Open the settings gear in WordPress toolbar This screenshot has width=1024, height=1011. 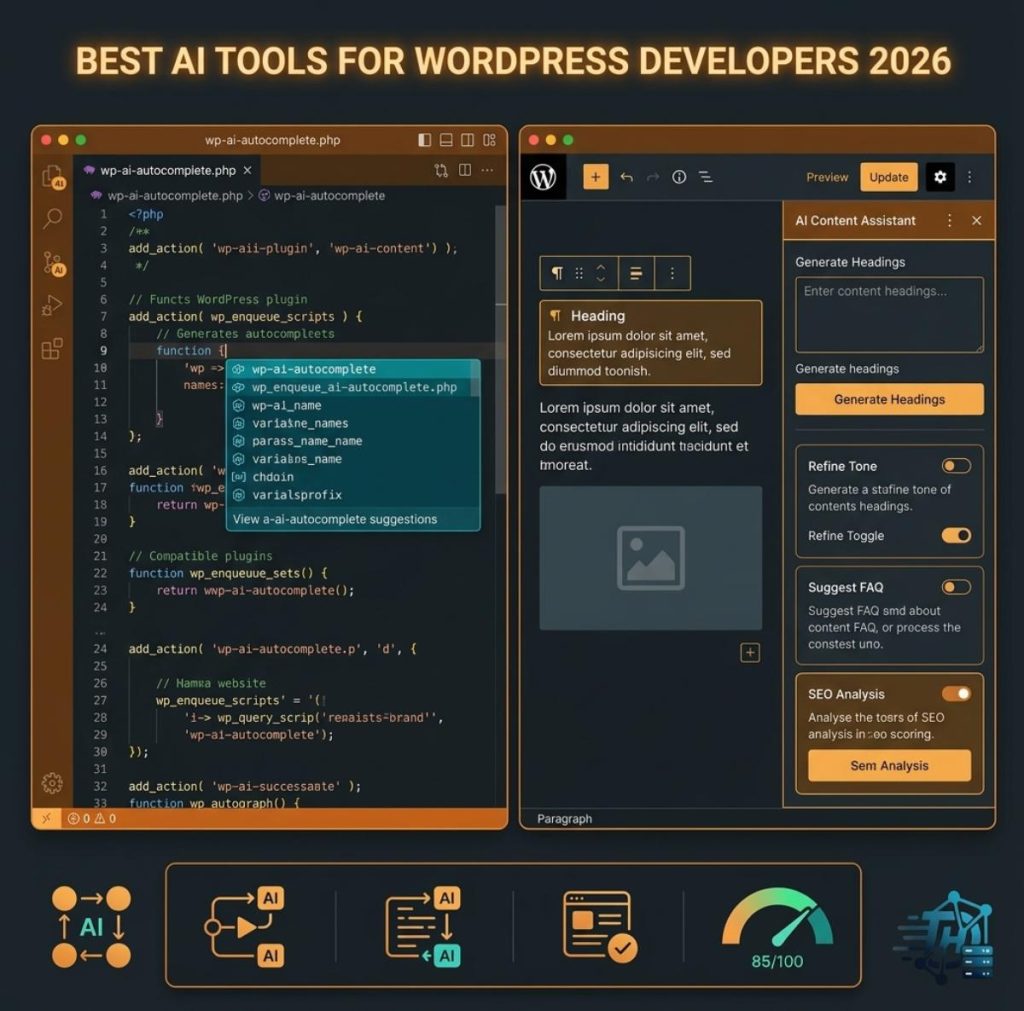940,177
